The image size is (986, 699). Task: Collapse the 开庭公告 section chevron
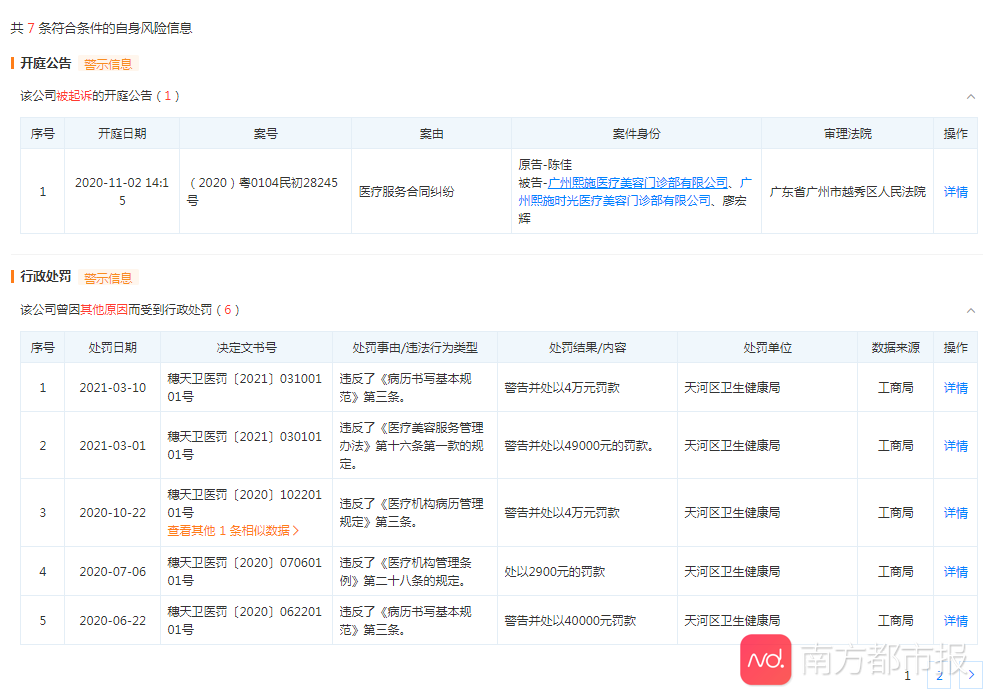970,96
